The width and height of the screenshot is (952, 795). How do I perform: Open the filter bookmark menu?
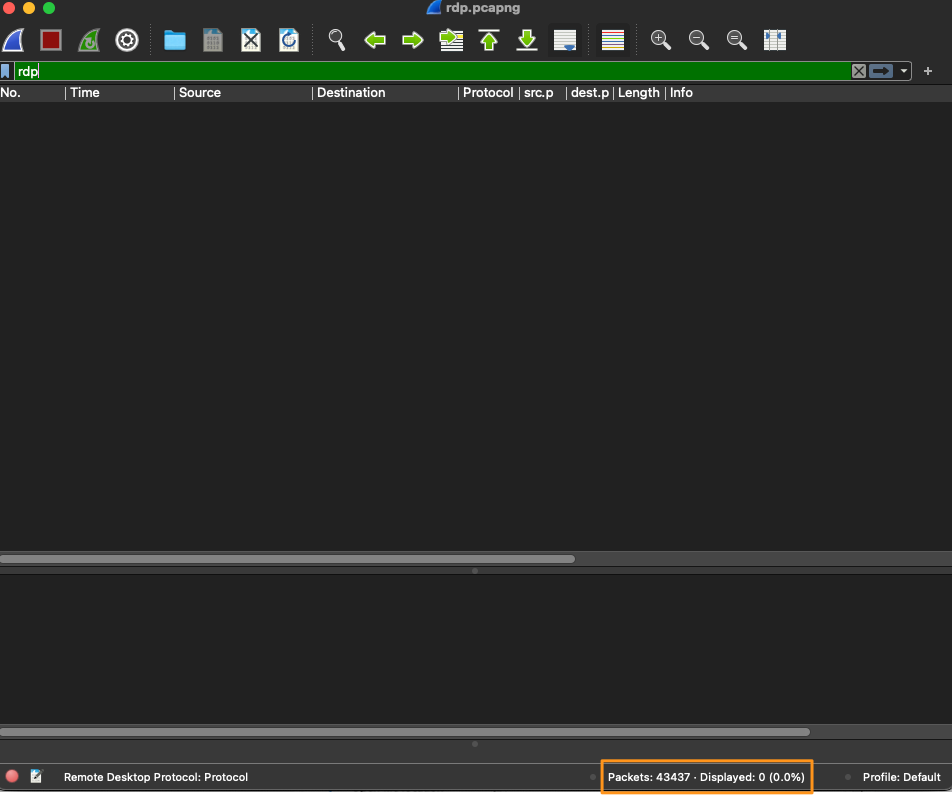(6, 71)
